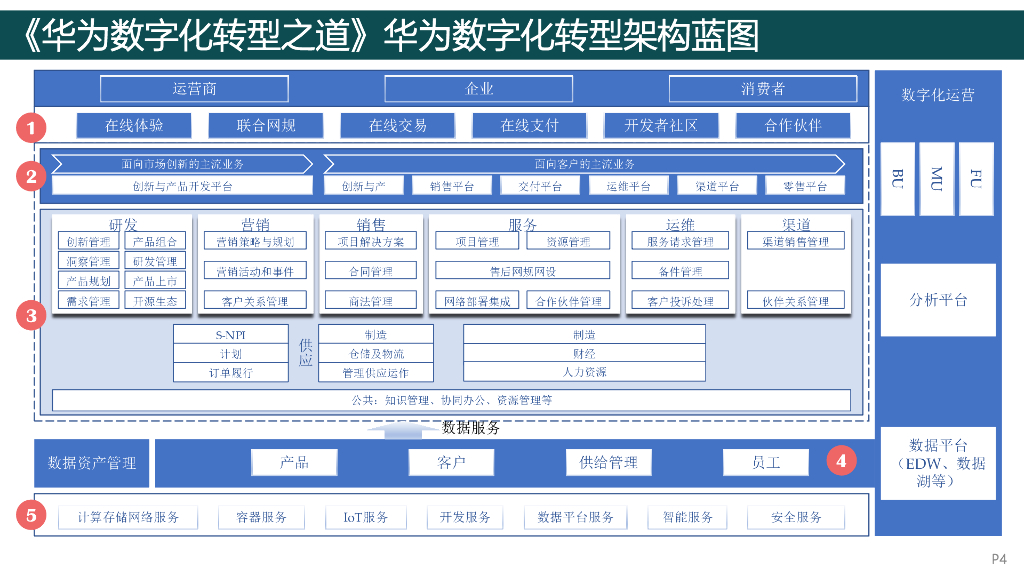Select the 洞察管理 cell
1024x576 pixels.
(88, 261)
